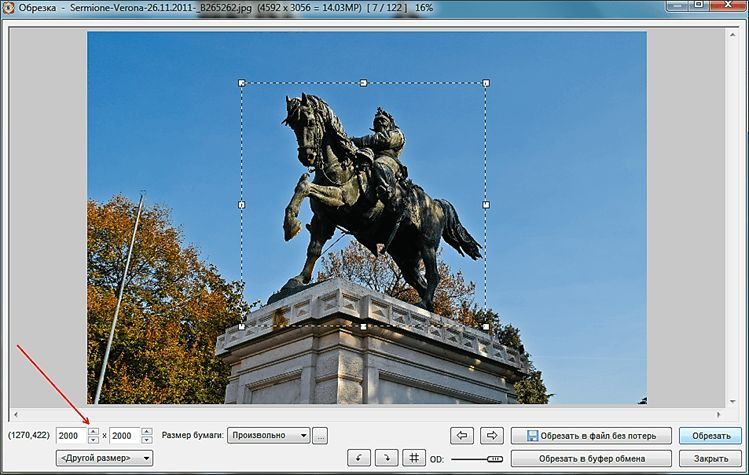Viewport: 749px width, 475px height.
Task: Toggle the grid overlay hash button
Action: point(414,458)
